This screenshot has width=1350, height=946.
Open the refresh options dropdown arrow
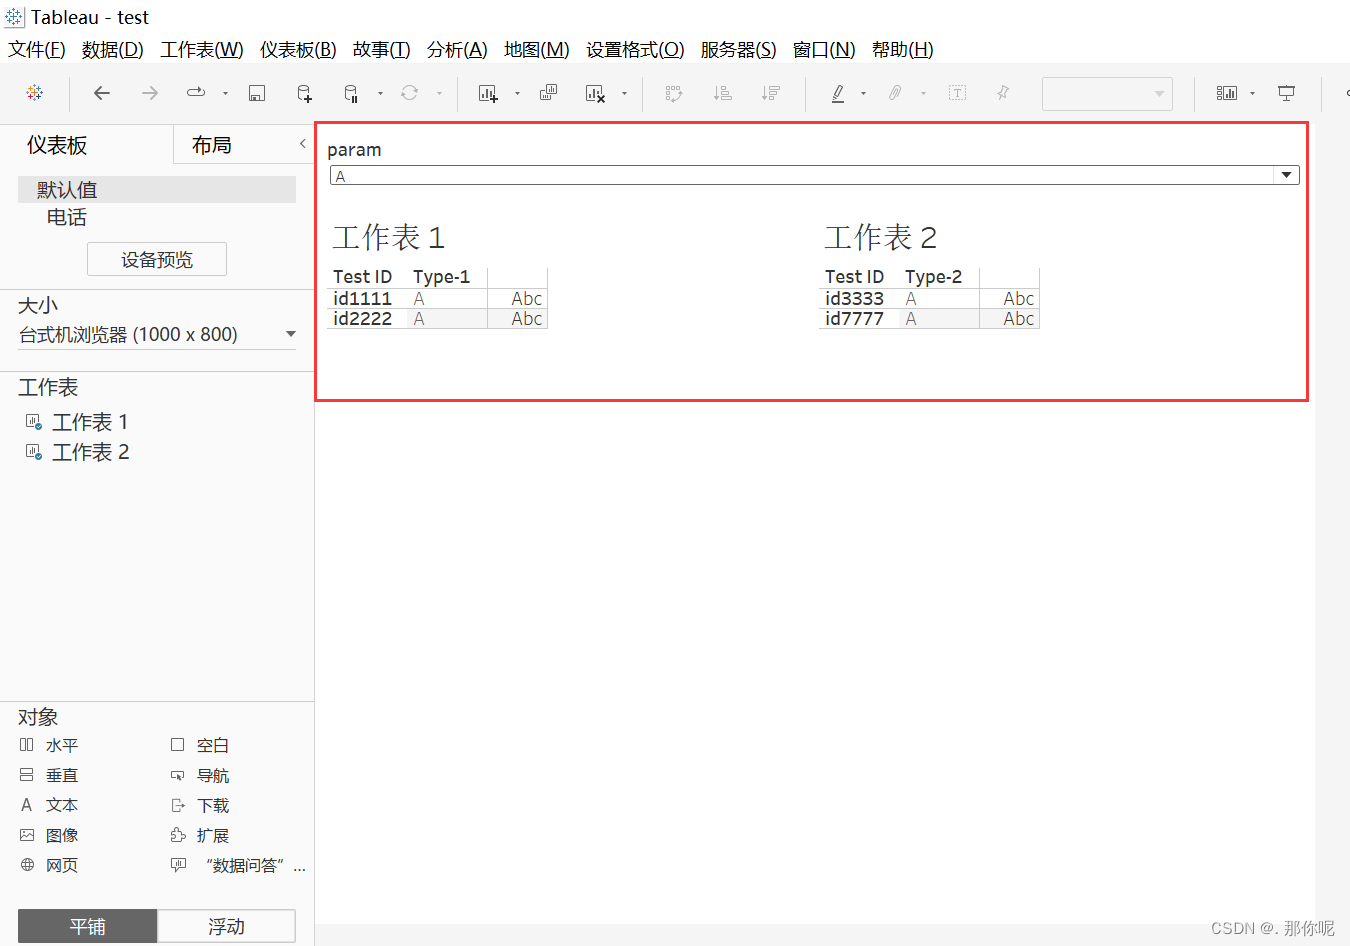click(x=439, y=94)
